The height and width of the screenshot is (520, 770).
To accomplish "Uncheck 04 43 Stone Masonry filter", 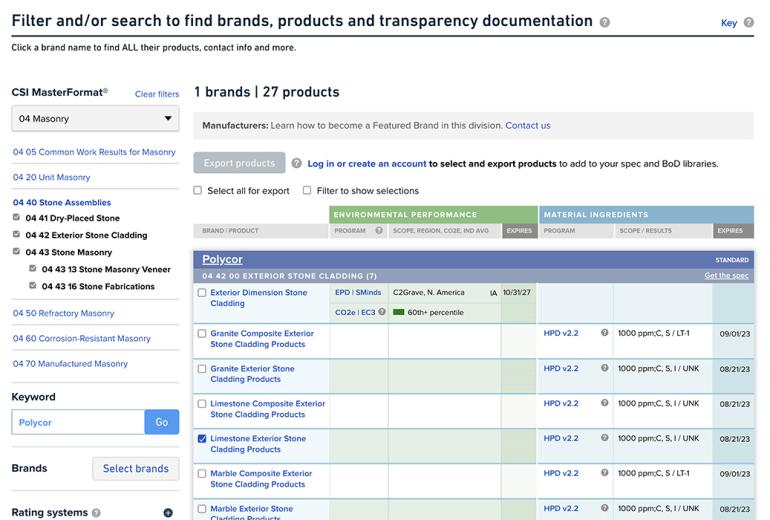I will tap(16, 251).
